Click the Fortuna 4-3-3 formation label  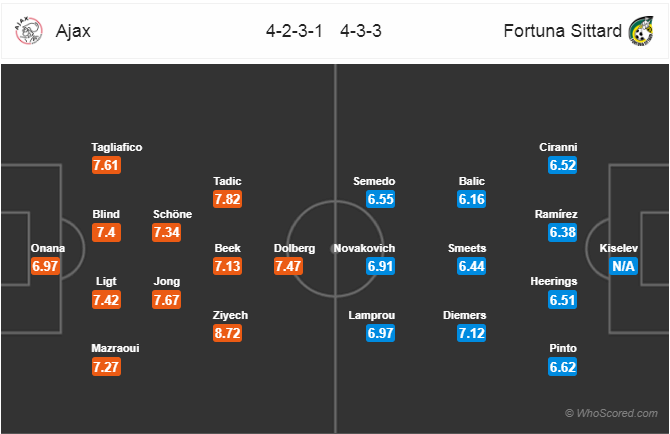click(x=361, y=31)
